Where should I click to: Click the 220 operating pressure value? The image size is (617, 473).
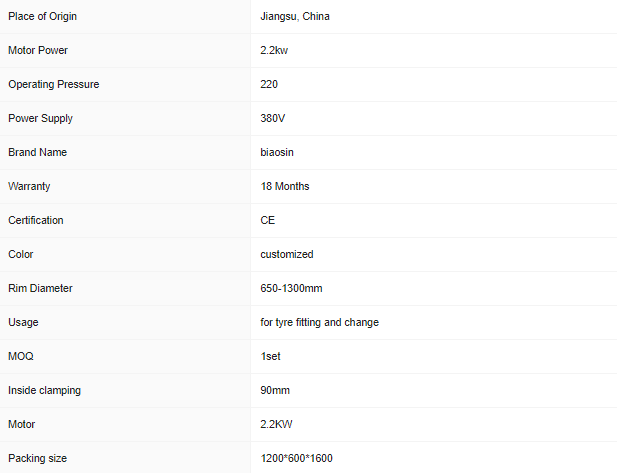tap(269, 84)
